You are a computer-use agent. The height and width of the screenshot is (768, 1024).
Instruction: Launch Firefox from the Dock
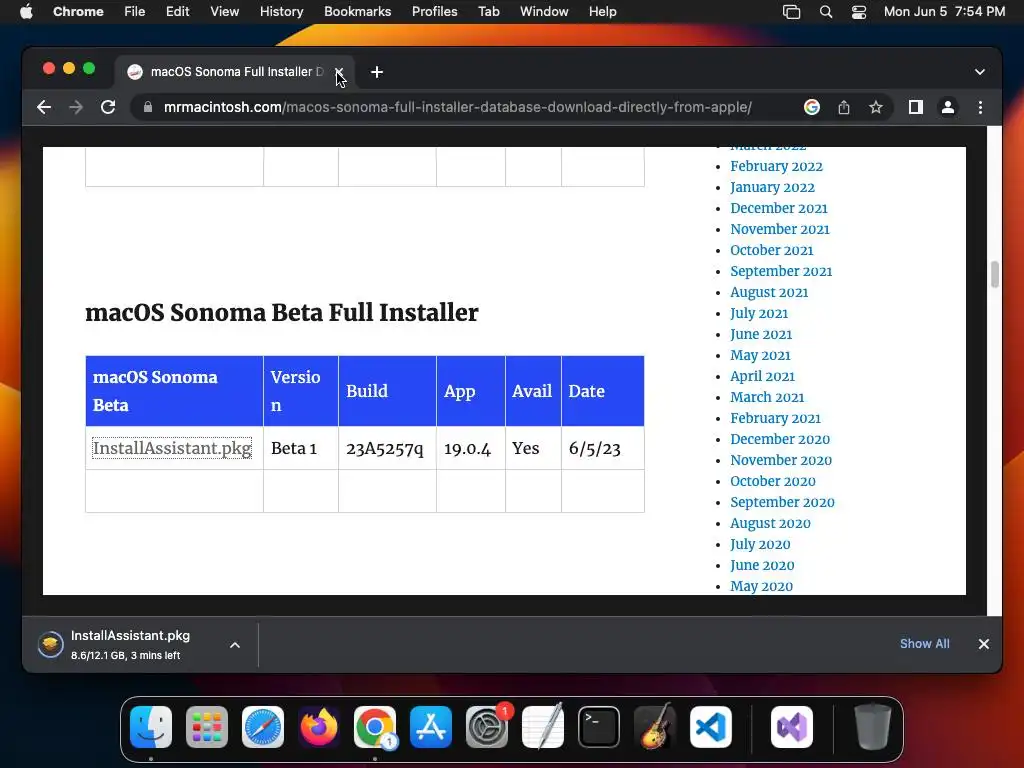[319, 727]
